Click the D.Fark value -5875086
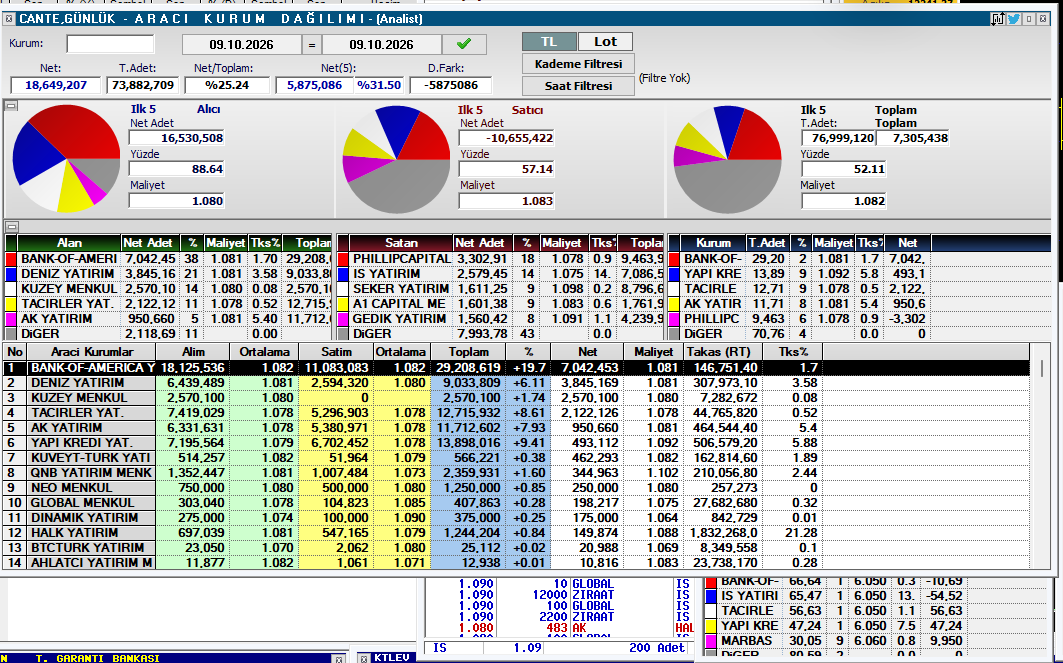 click(x=451, y=85)
